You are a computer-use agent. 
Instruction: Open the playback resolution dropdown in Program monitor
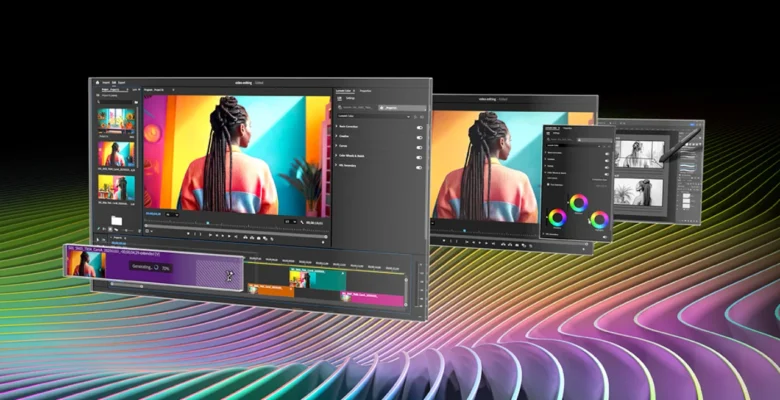(291, 221)
